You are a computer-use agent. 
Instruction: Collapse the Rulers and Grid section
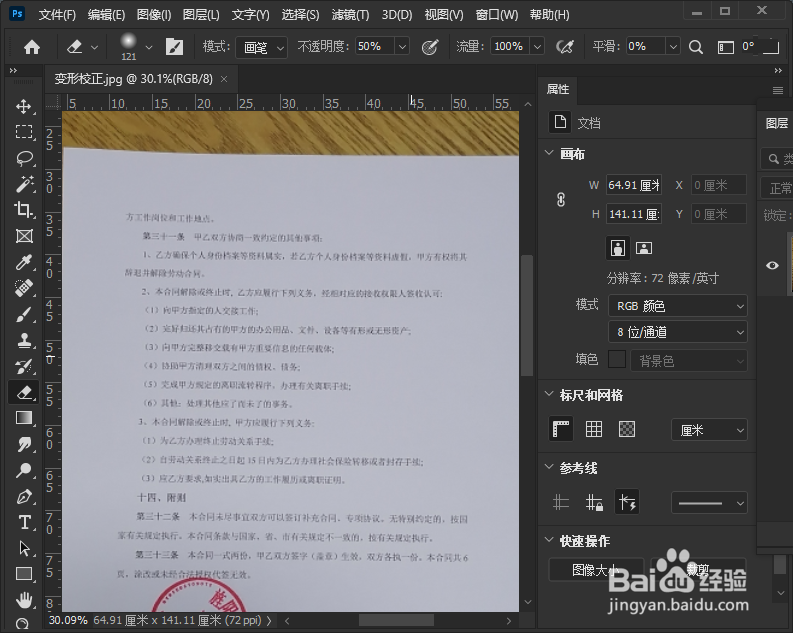pyautogui.click(x=549, y=394)
